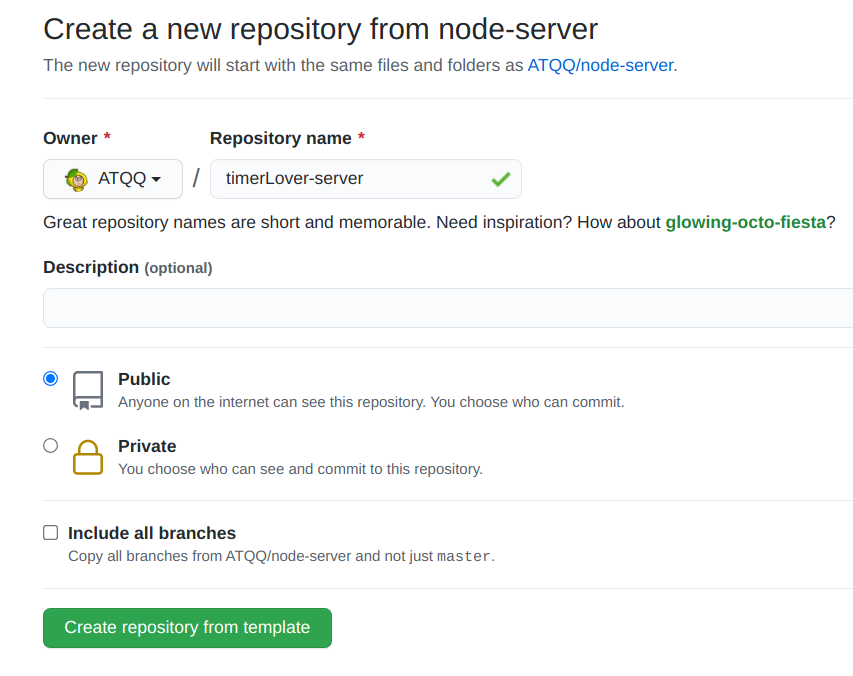Select the Private visibility radio button
This screenshot has height=676, width=853.
pos(51,445)
